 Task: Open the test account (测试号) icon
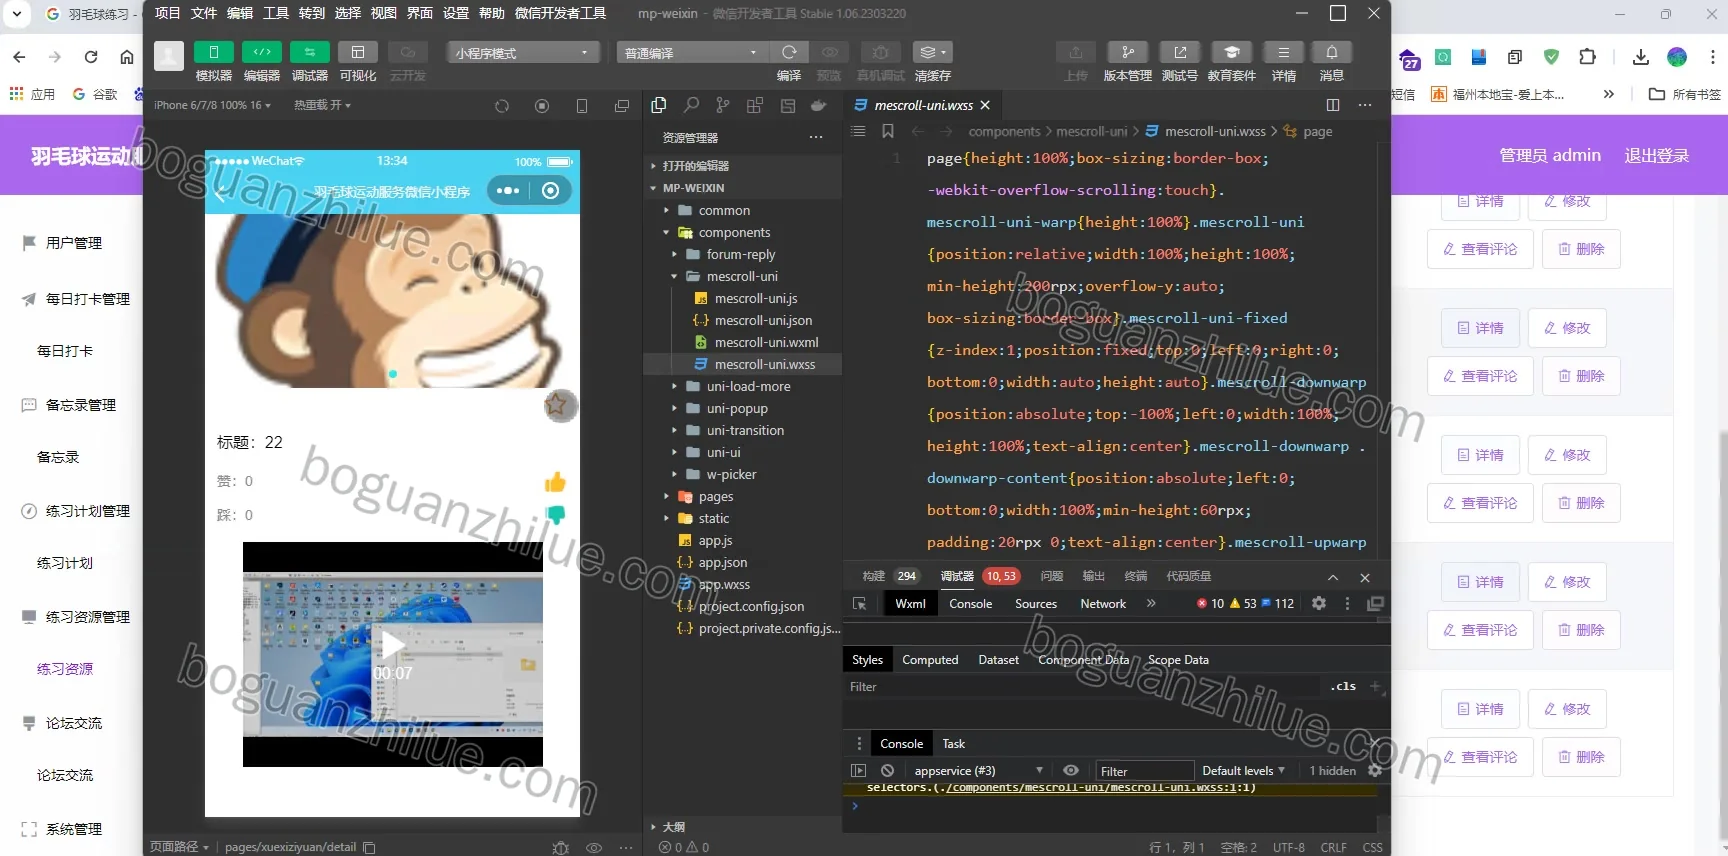coord(1179,52)
